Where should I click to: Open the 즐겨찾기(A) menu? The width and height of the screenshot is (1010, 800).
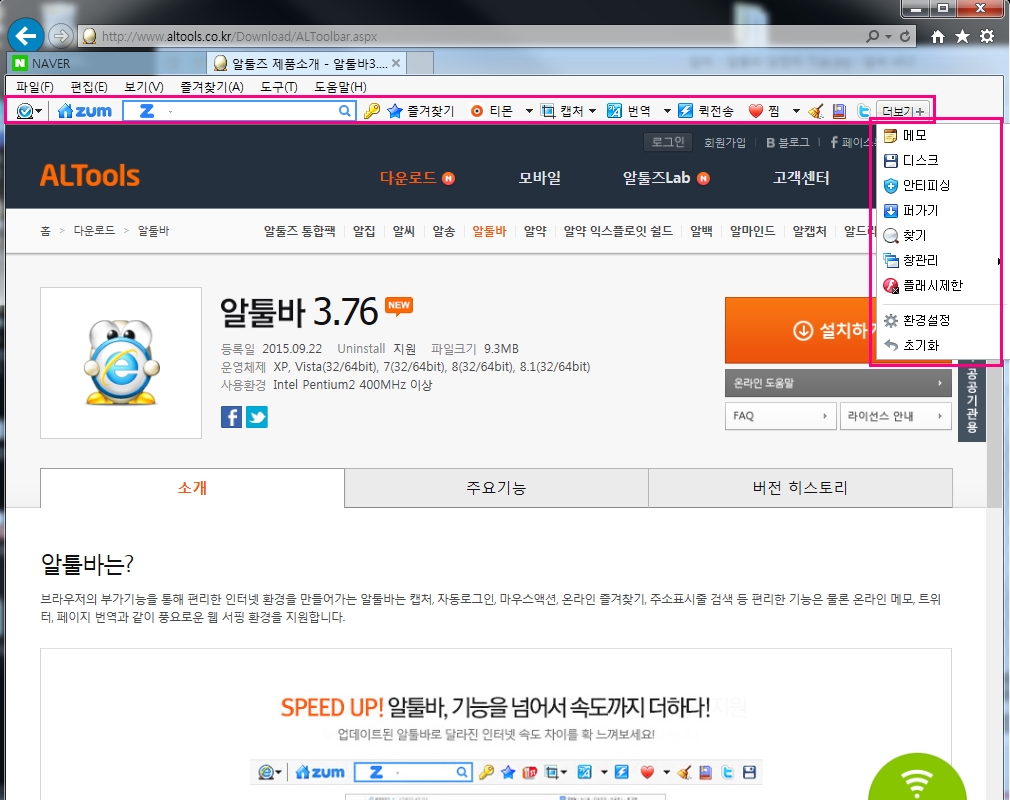[212, 86]
